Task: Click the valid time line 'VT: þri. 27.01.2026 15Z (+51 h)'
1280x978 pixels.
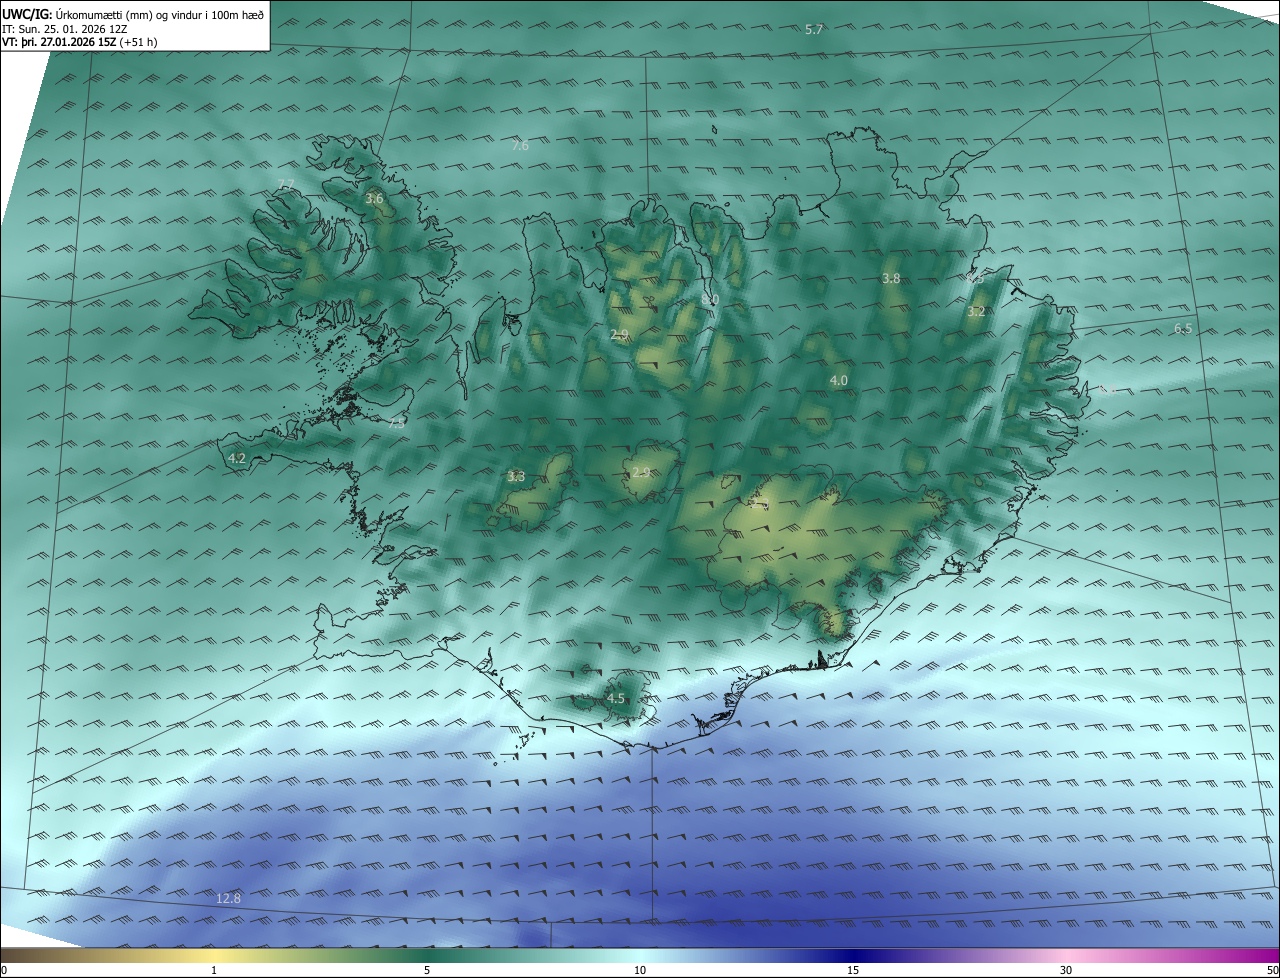Action: click(80, 42)
